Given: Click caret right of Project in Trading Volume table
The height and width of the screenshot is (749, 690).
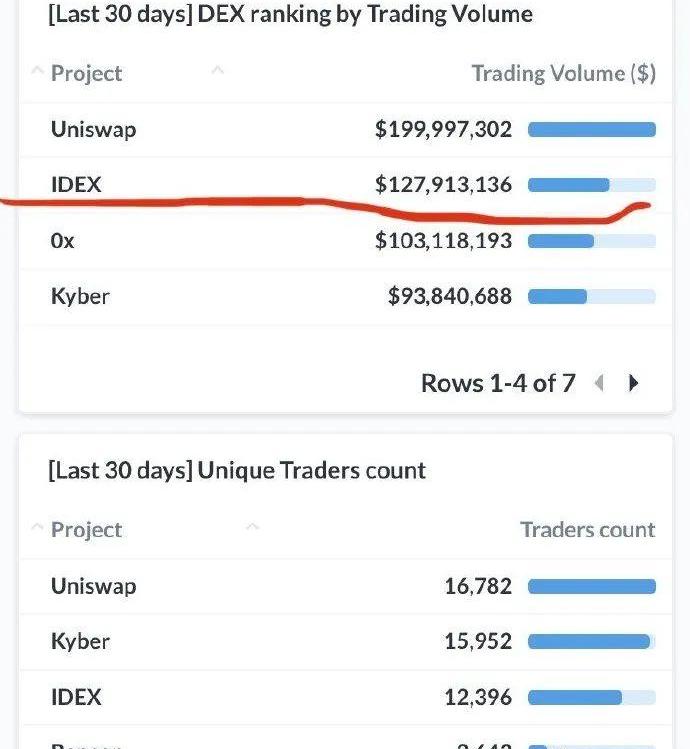Looking at the screenshot, I should coord(217,70).
